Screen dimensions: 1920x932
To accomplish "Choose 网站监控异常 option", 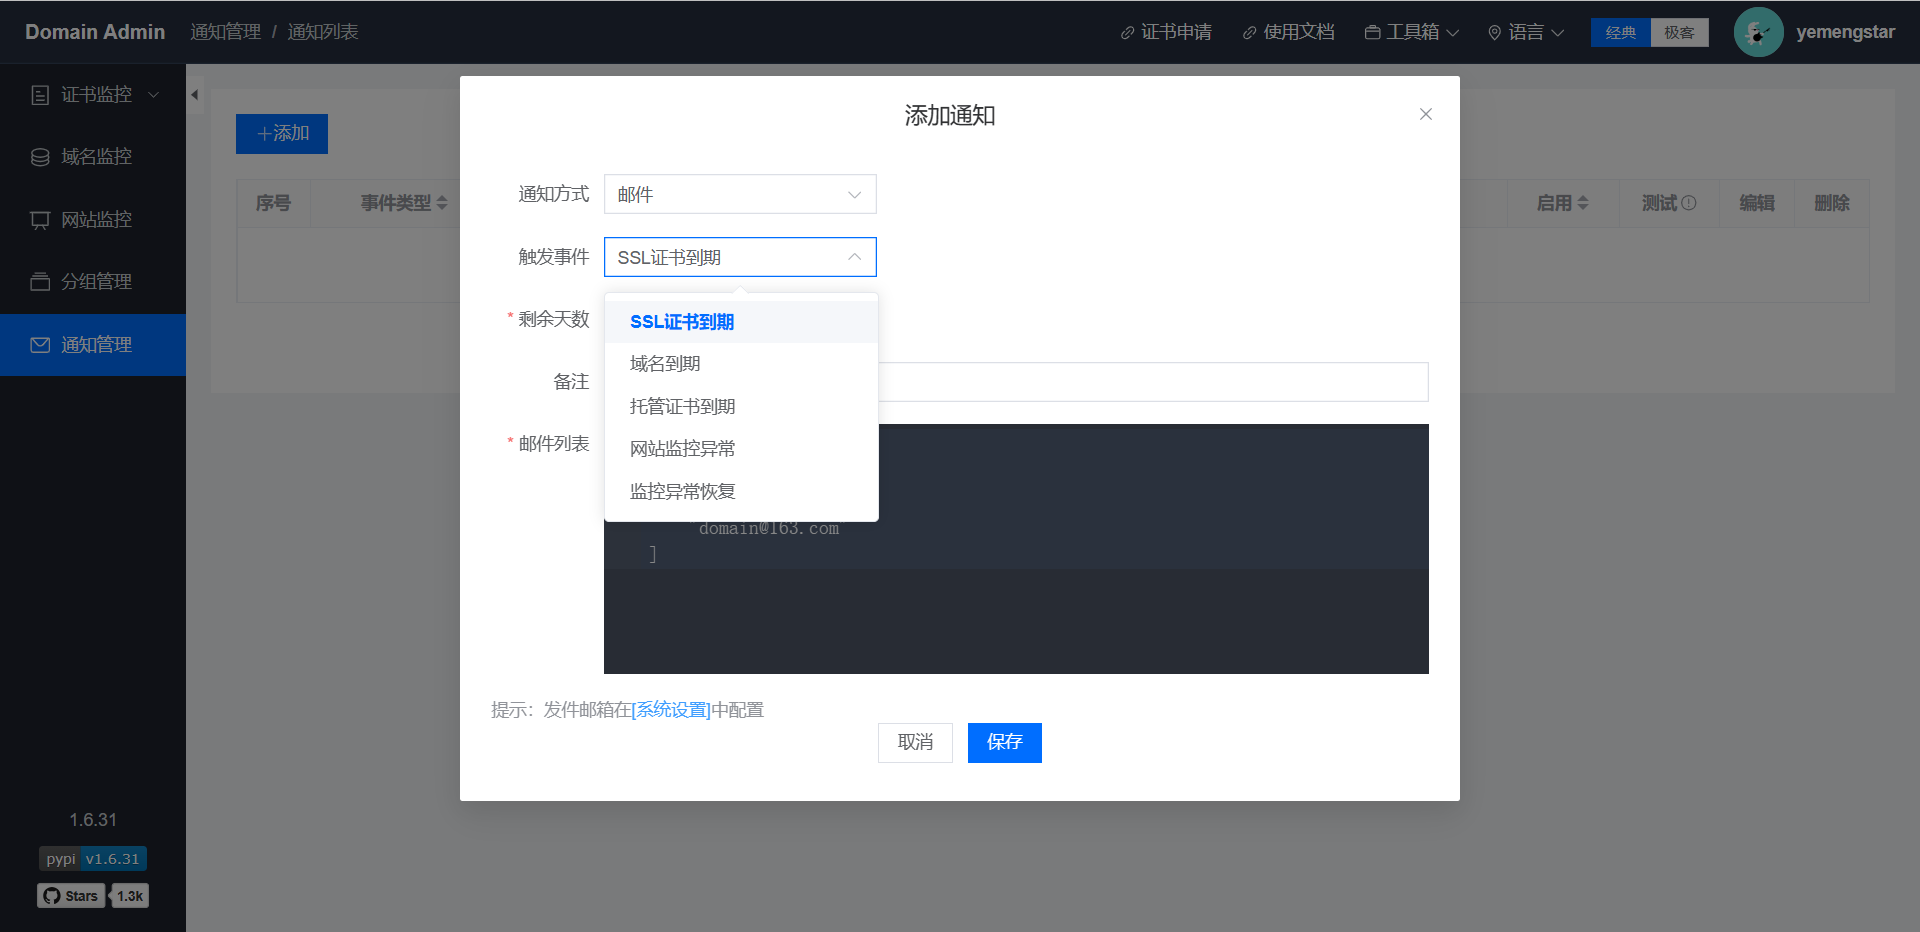I will [x=682, y=449].
